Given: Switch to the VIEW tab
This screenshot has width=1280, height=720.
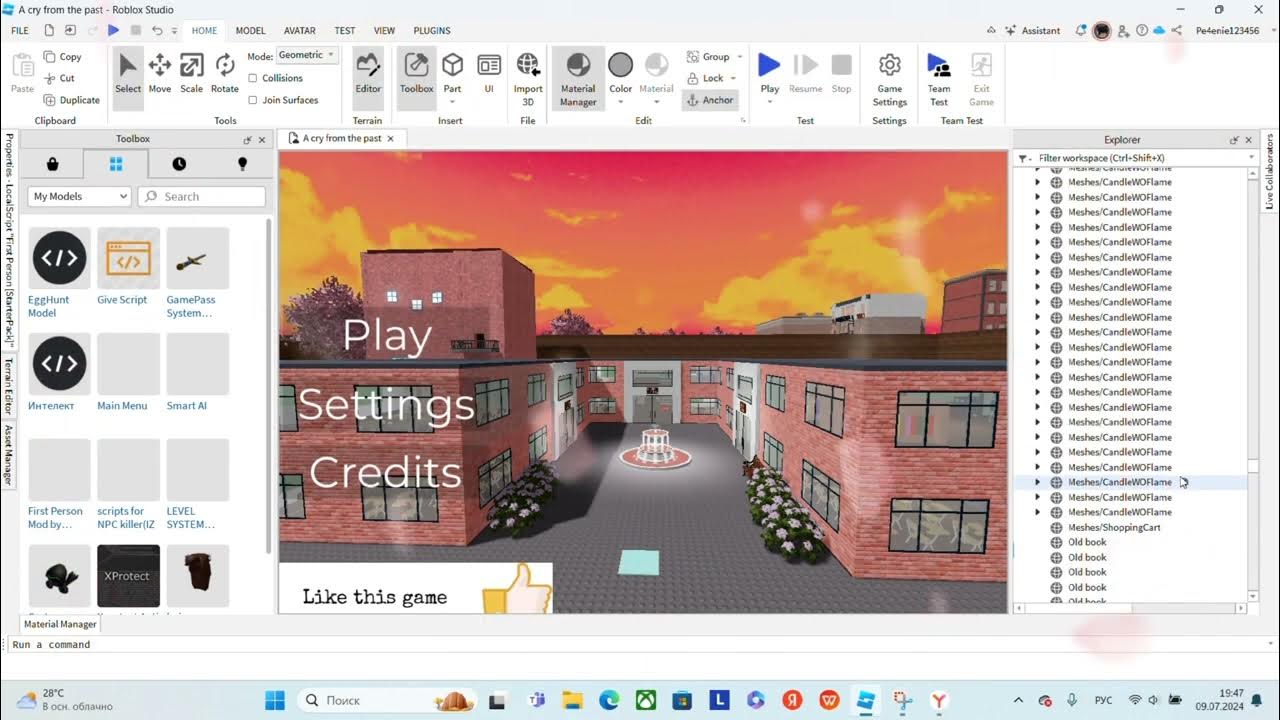Looking at the screenshot, I should [x=384, y=31].
